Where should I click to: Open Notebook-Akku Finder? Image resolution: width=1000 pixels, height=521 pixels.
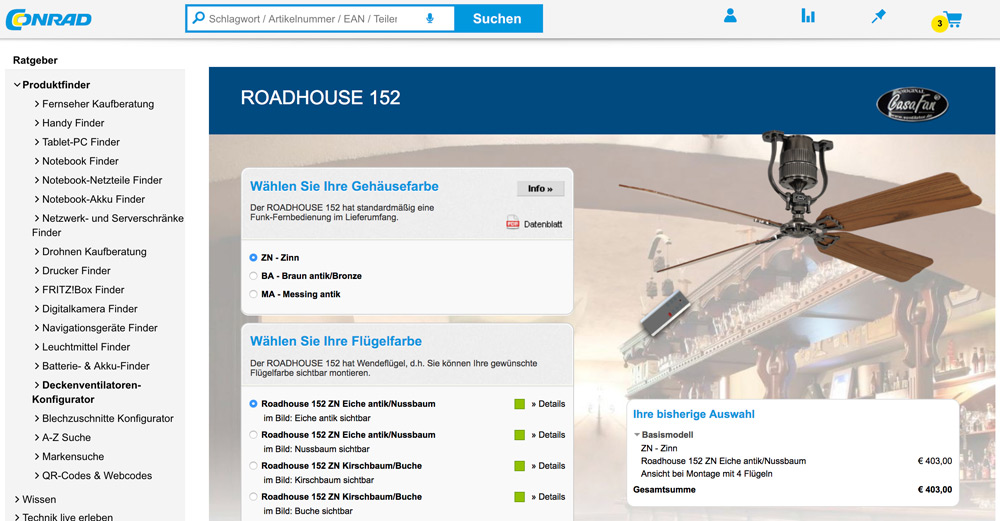point(93,200)
